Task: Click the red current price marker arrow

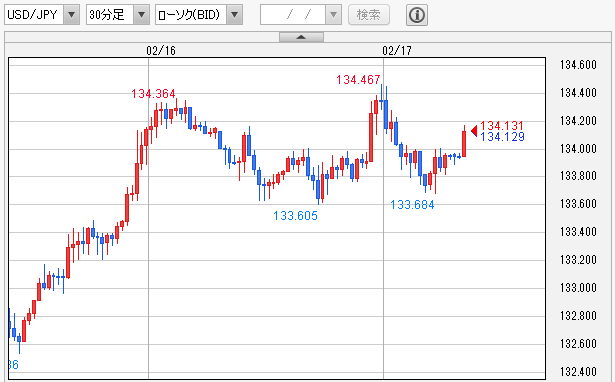Action: point(474,131)
